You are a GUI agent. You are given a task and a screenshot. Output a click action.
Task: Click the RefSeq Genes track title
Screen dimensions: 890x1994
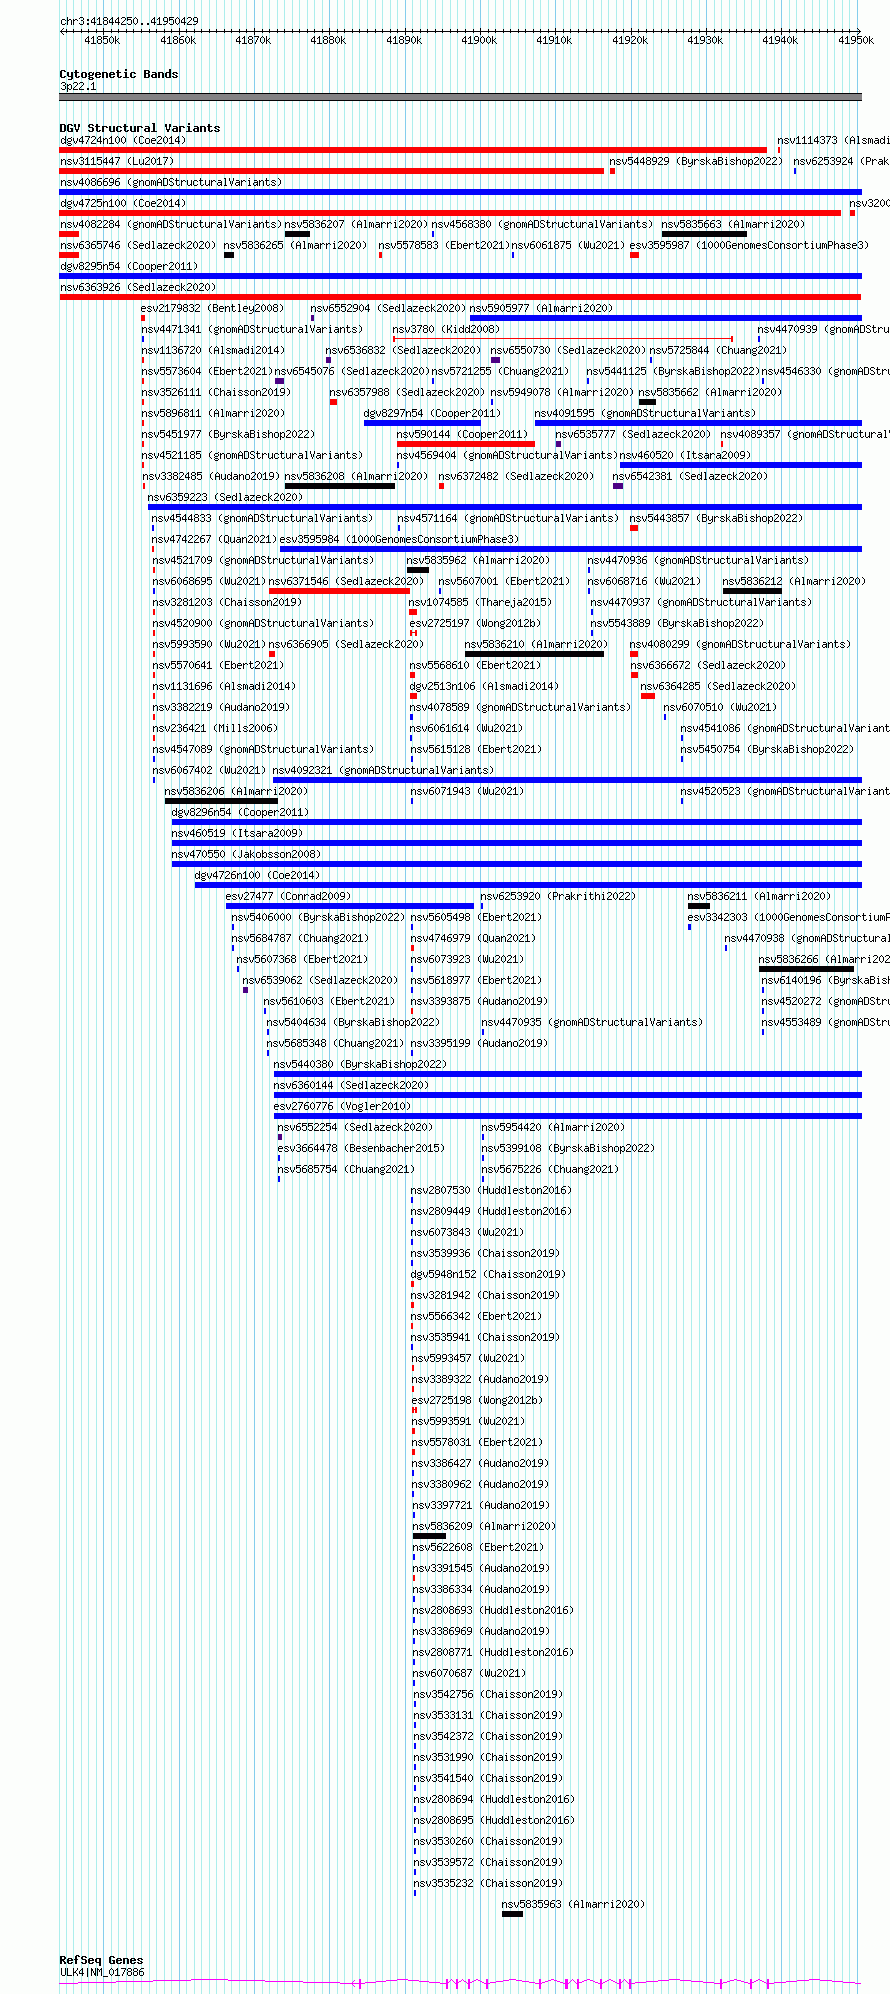point(101,1960)
